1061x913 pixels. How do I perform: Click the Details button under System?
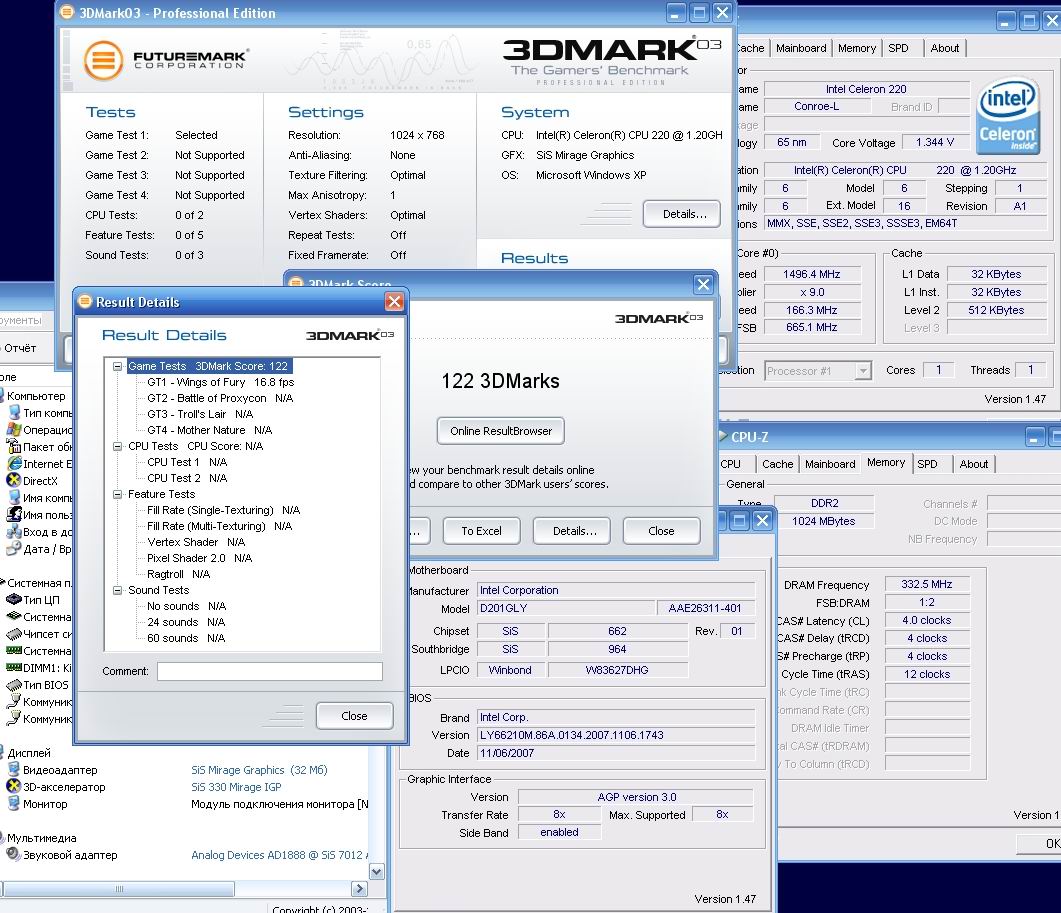[684, 214]
